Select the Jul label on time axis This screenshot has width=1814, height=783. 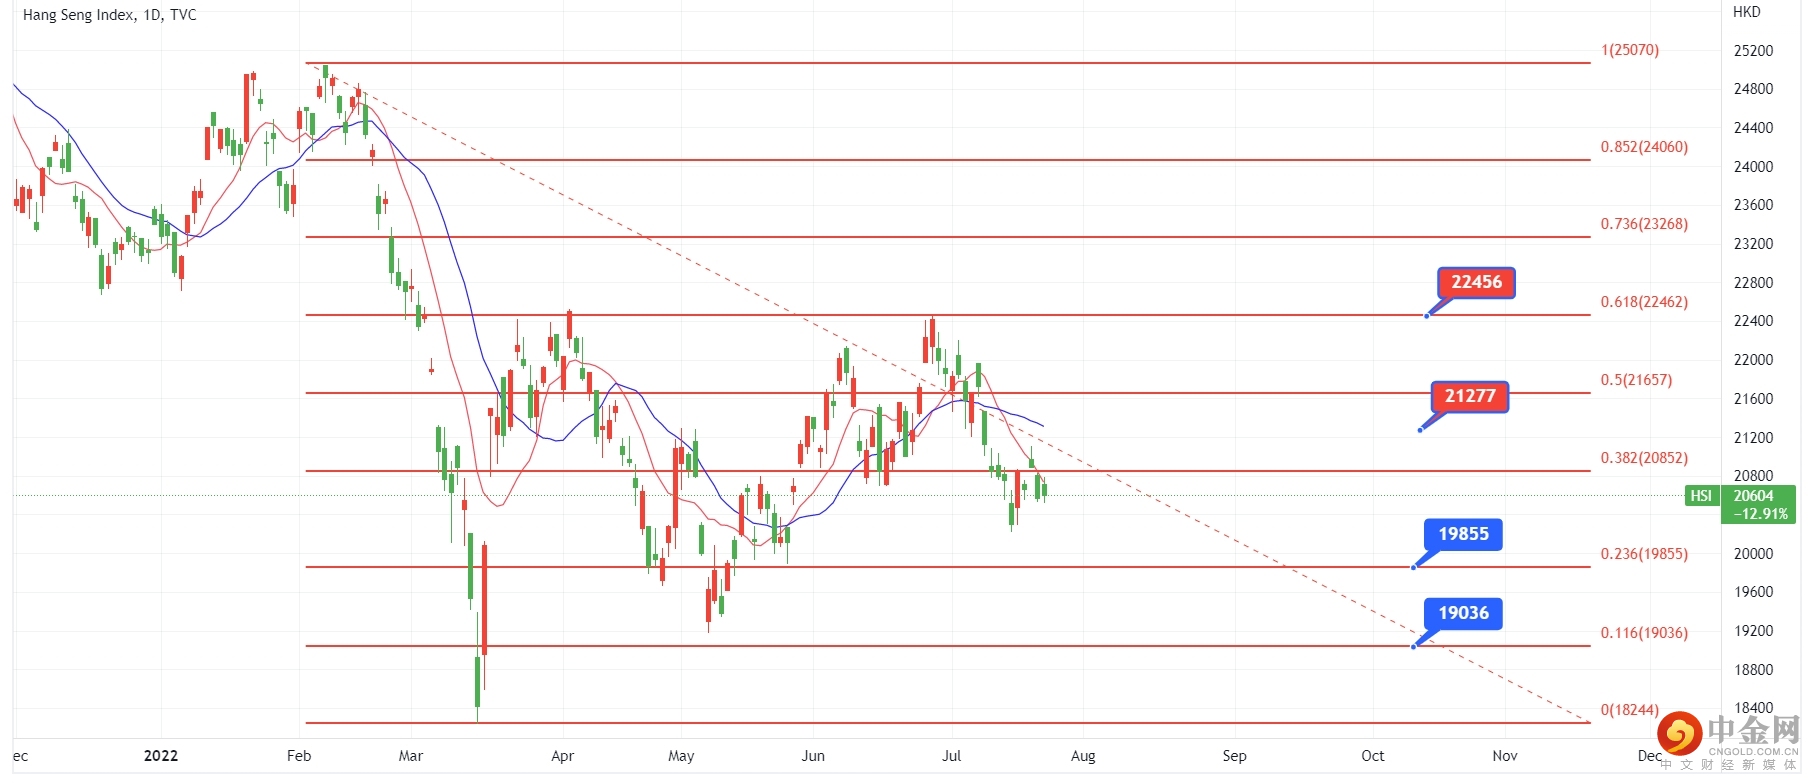952,756
